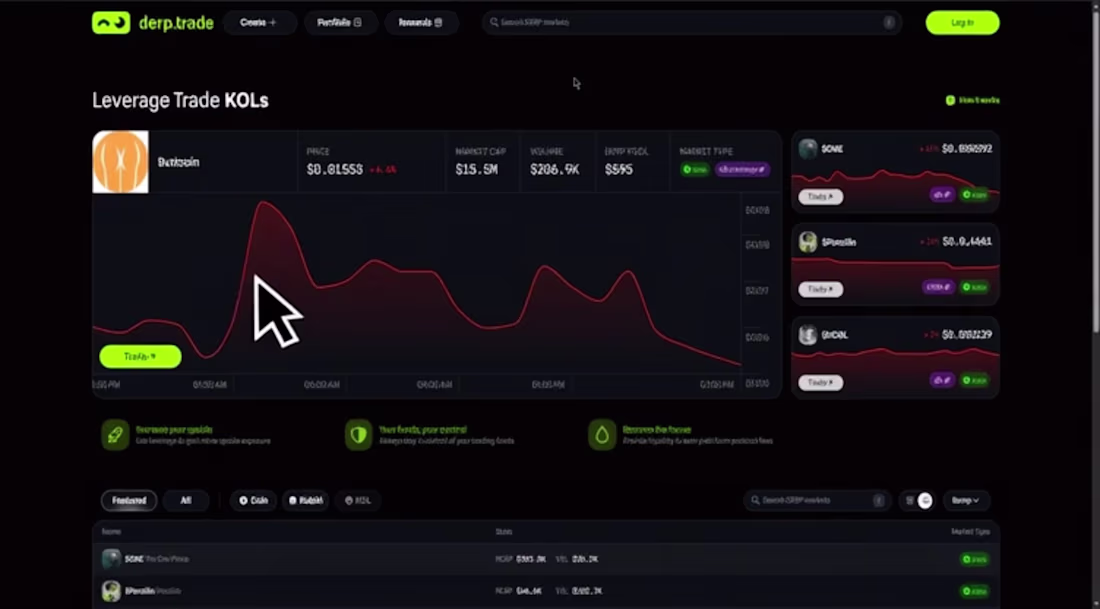This screenshot has width=1100, height=609.
Task: Click the market list search field
Action: pyautogui.click(x=817, y=500)
